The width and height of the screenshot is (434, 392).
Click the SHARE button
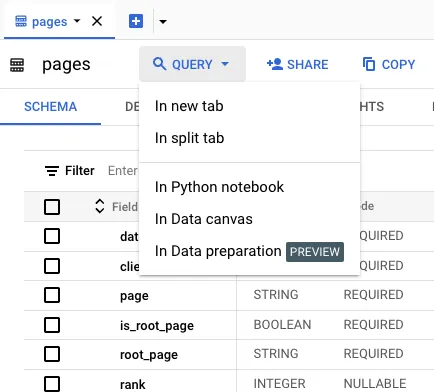[297, 64]
